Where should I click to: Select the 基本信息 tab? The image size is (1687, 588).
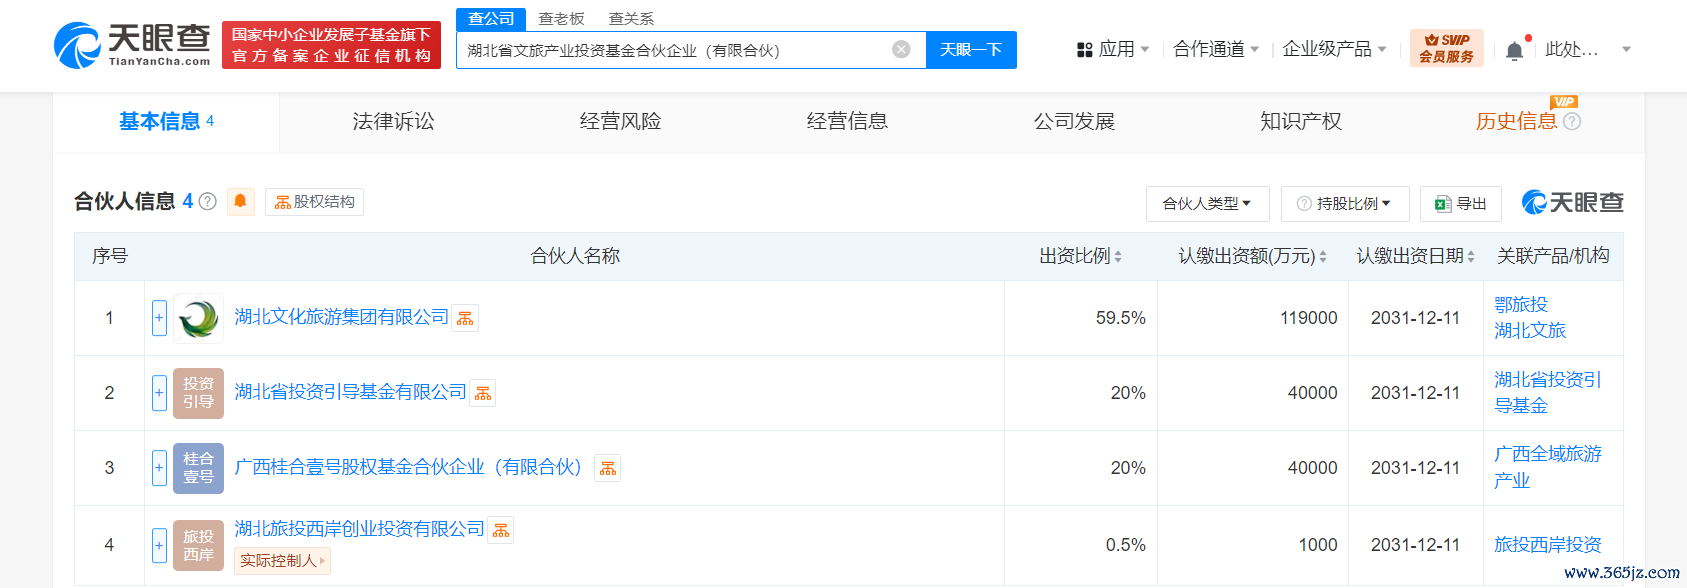coord(166,122)
